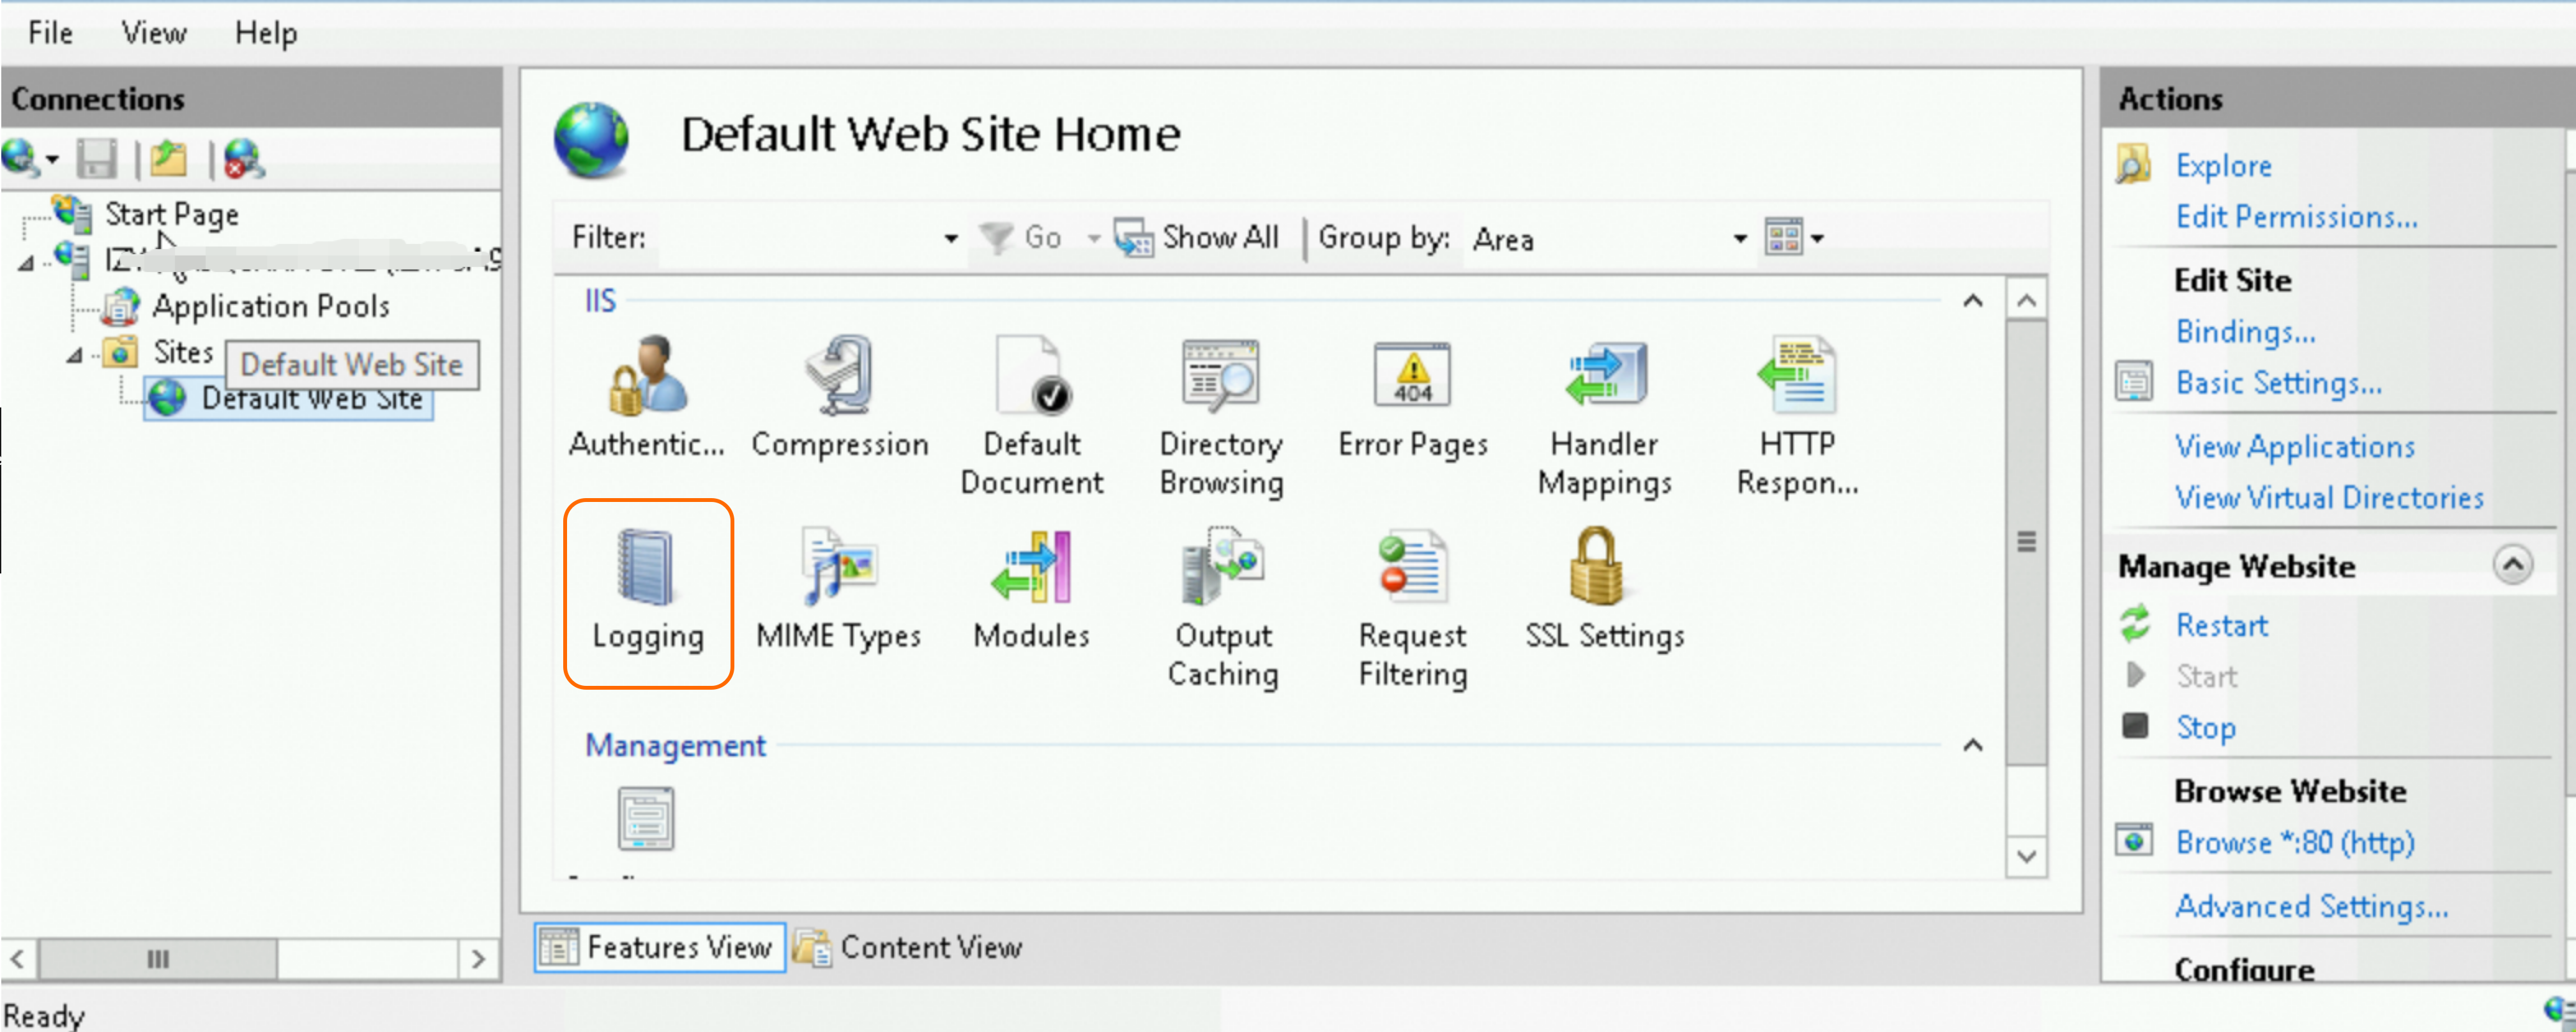Open the Error Pages feature
Viewport: 2576px width, 1032px height.
[1413, 400]
